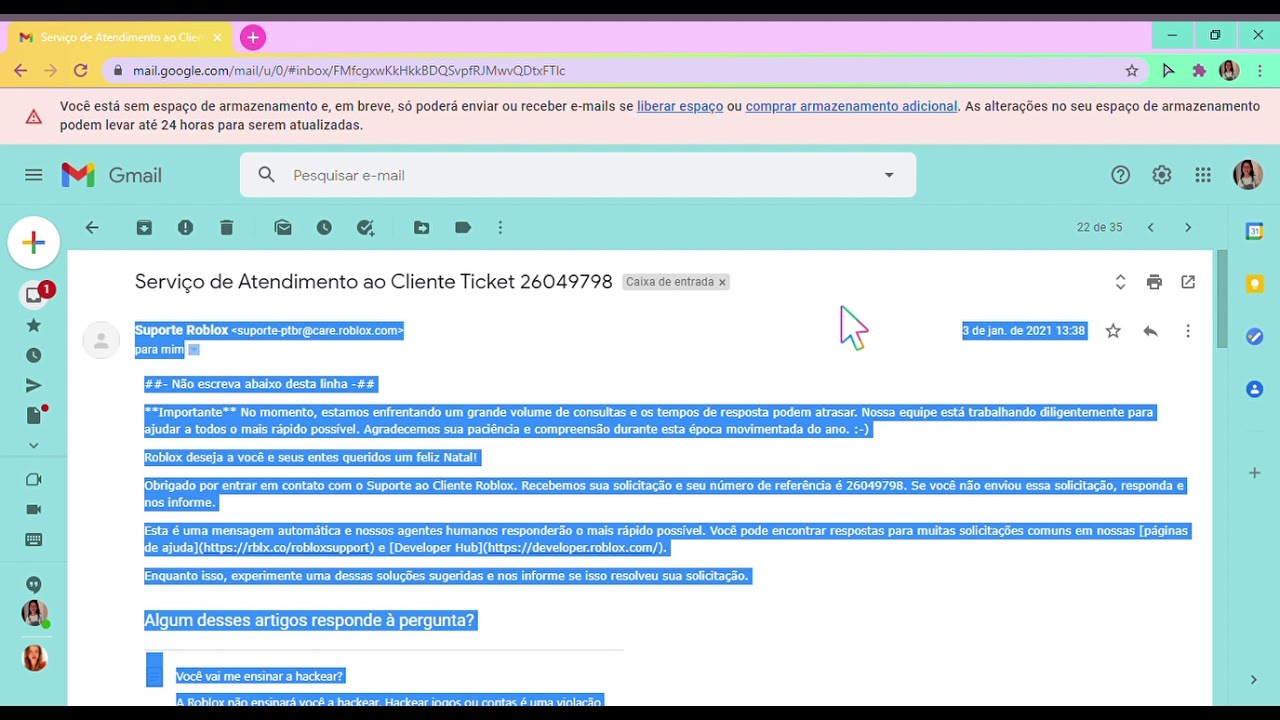Delete this email with trash icon

[226, 228]
